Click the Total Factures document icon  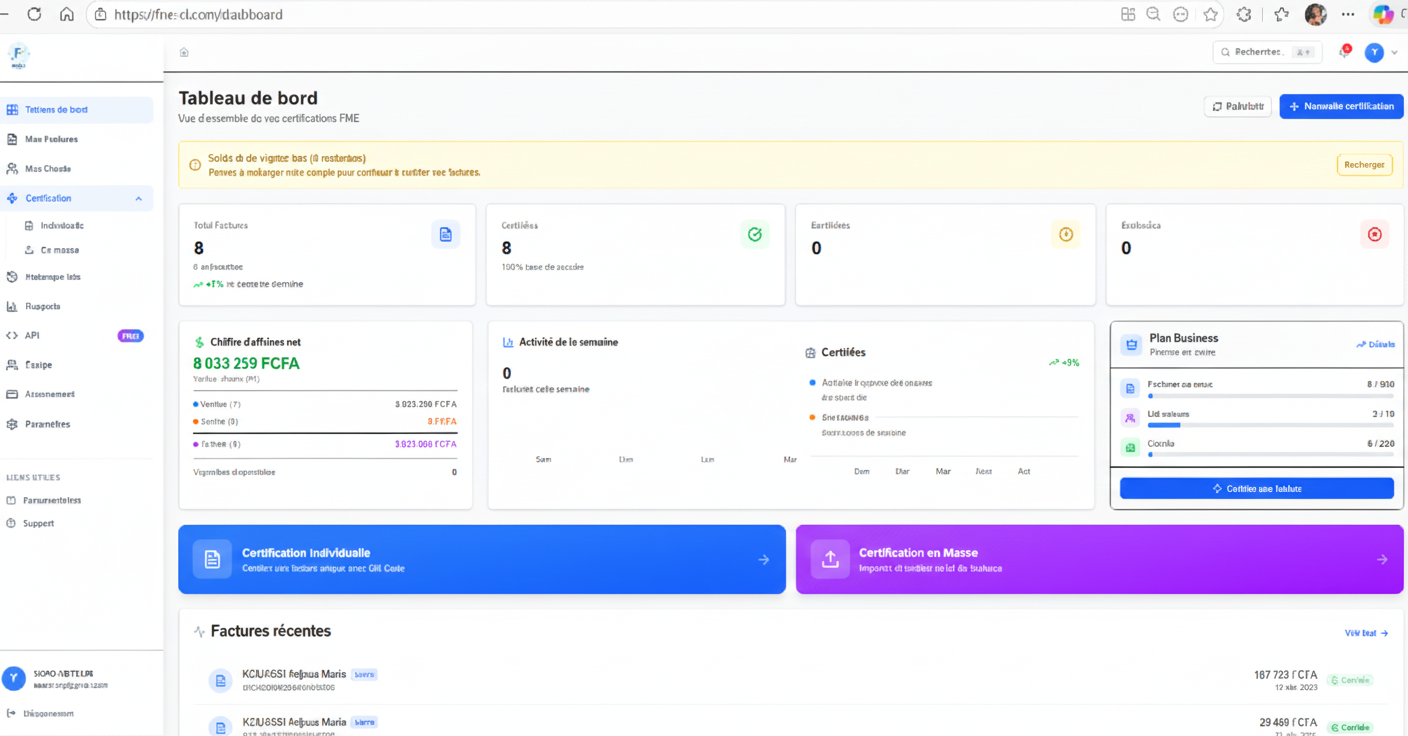point(445,234)
